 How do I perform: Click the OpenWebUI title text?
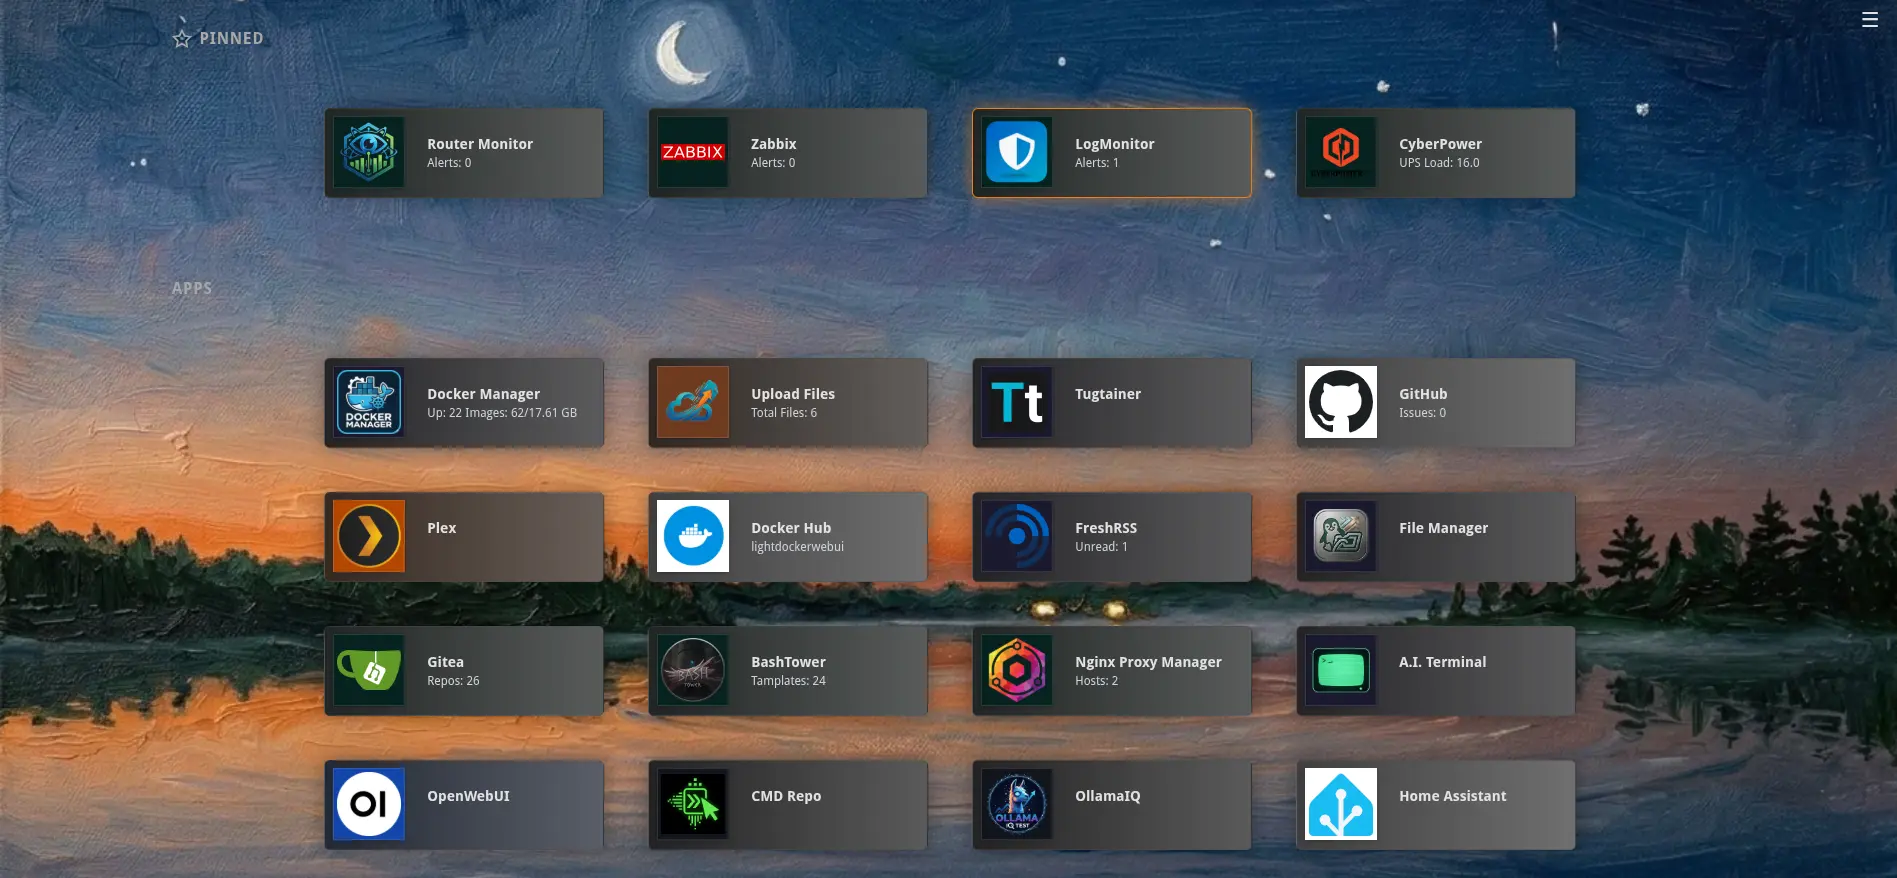(468, 796)
